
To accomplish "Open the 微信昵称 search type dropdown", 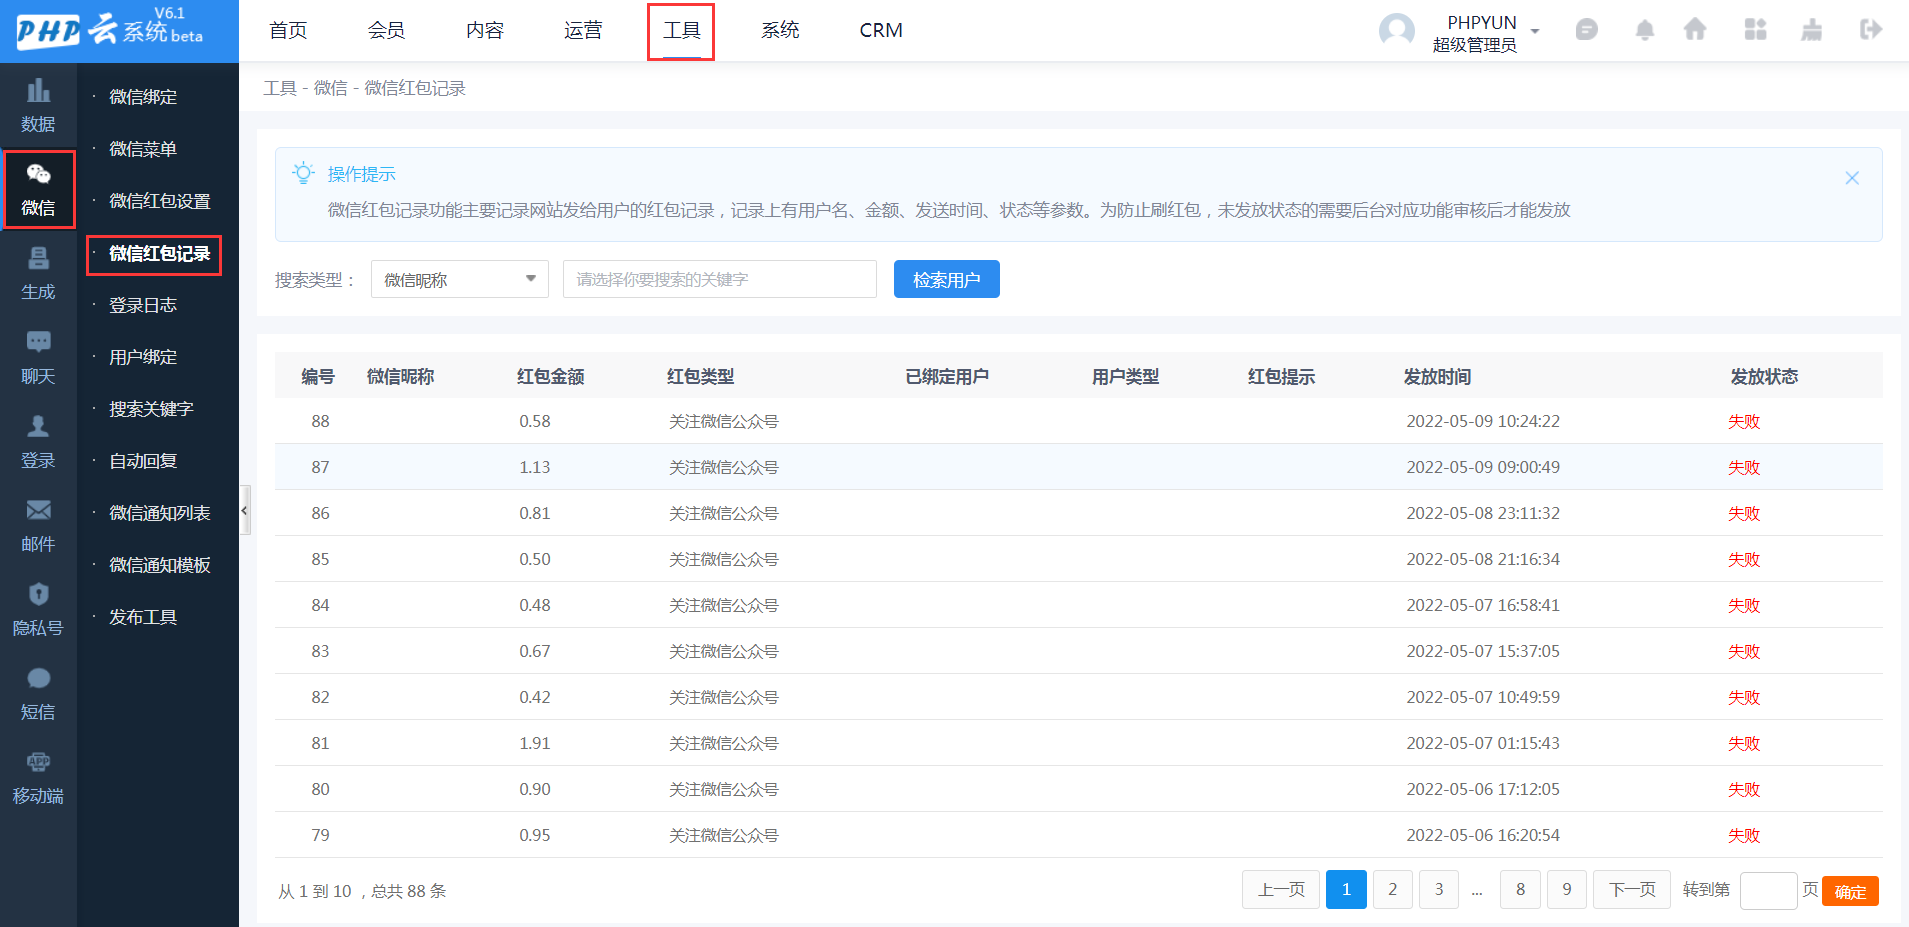I will [460, 279].
